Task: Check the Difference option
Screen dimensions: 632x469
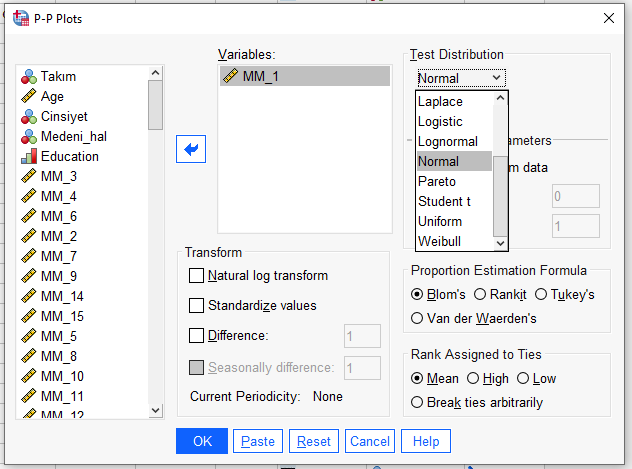Action: (x=196, y=336)
